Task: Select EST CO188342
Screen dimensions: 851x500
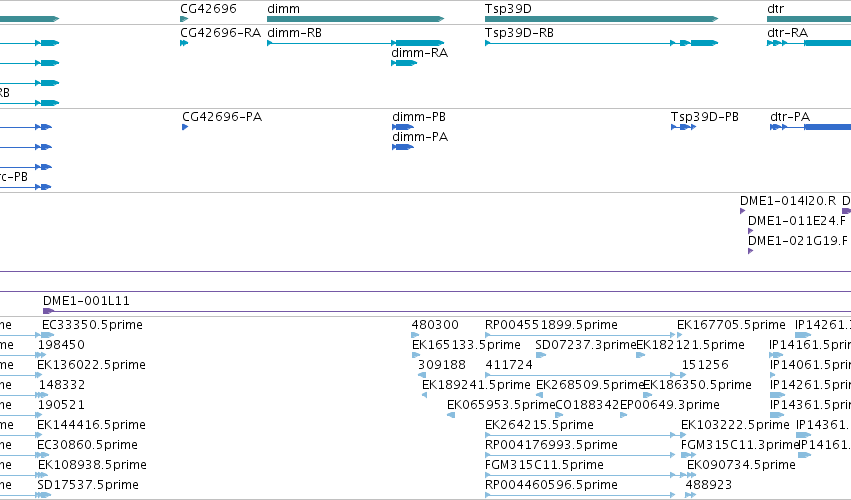Action: pos(587,405)
